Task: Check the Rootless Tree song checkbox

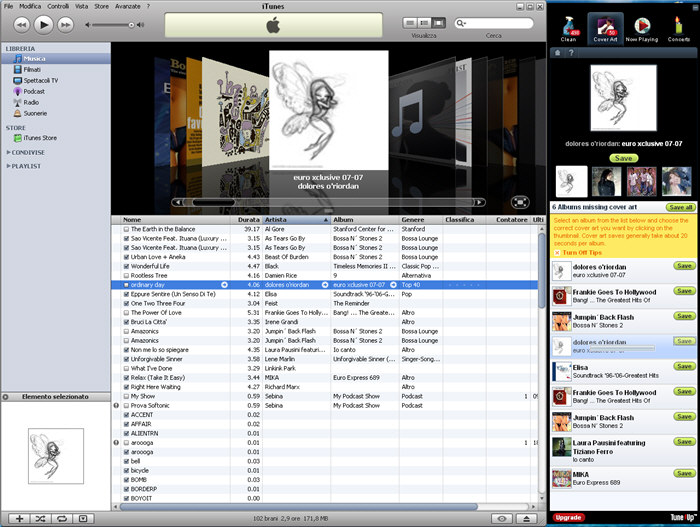Action: [126, 276]
